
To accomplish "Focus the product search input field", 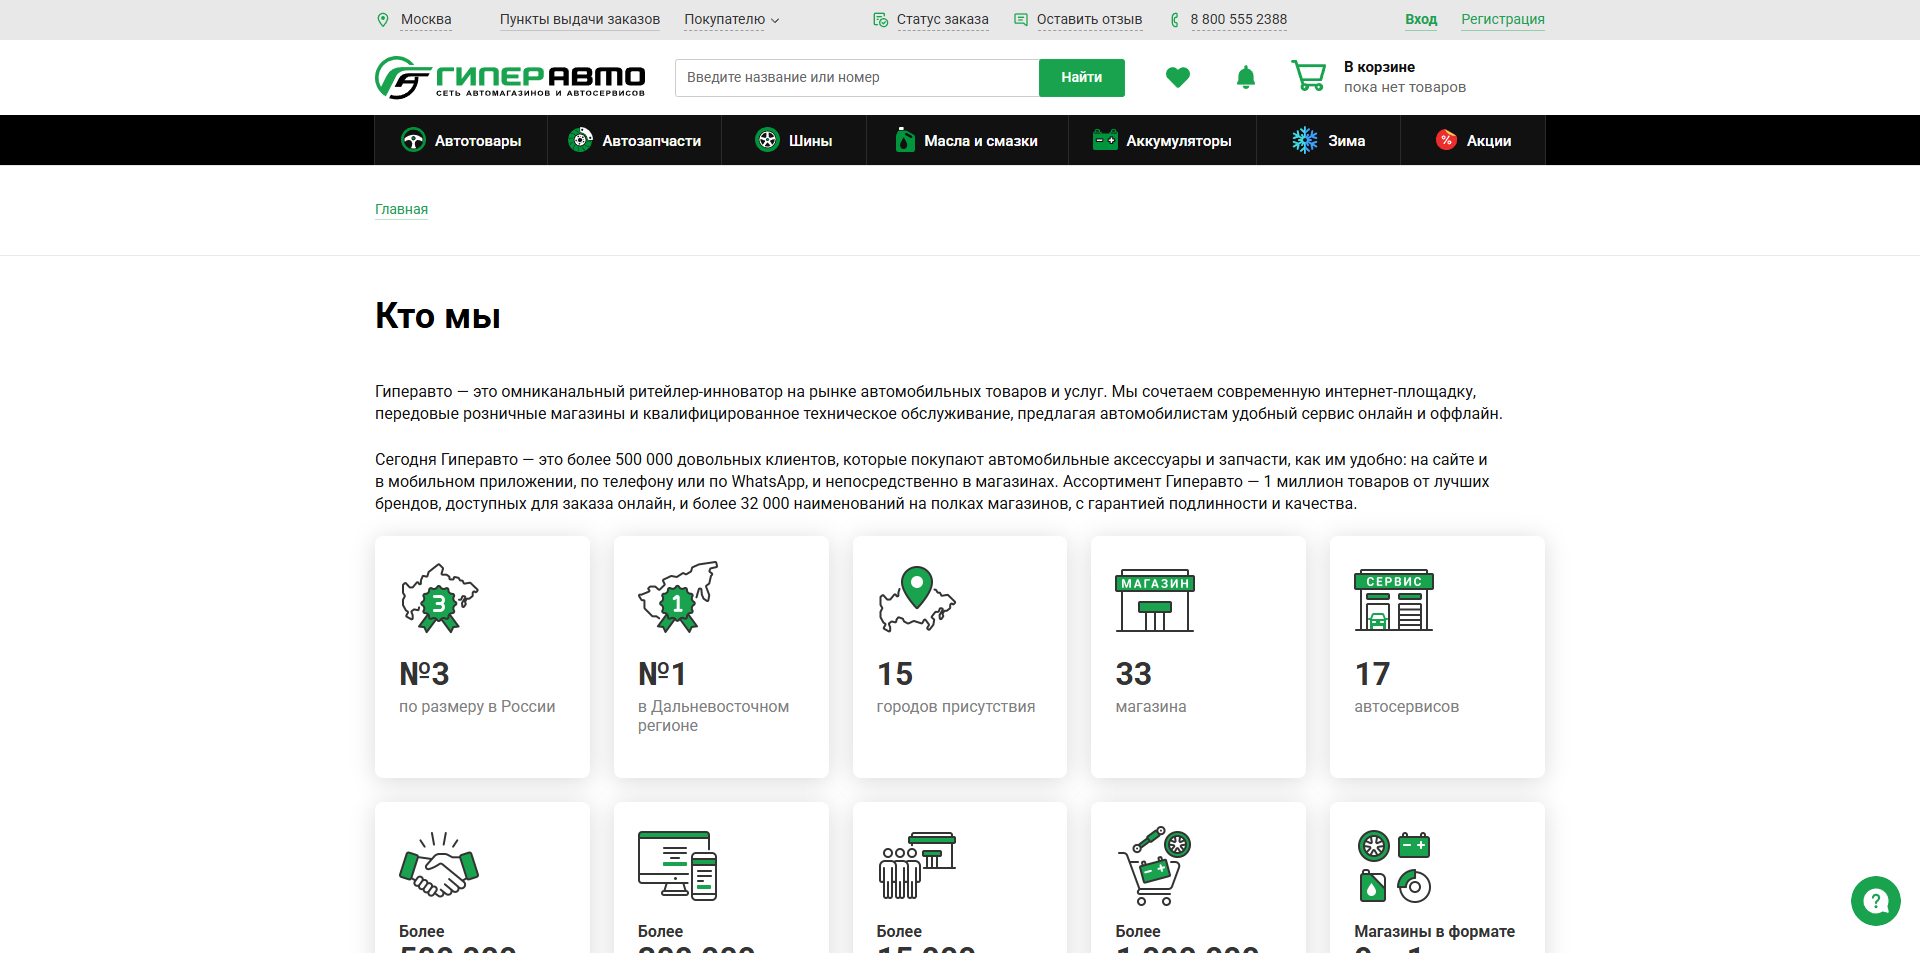I will coord(856,78).
